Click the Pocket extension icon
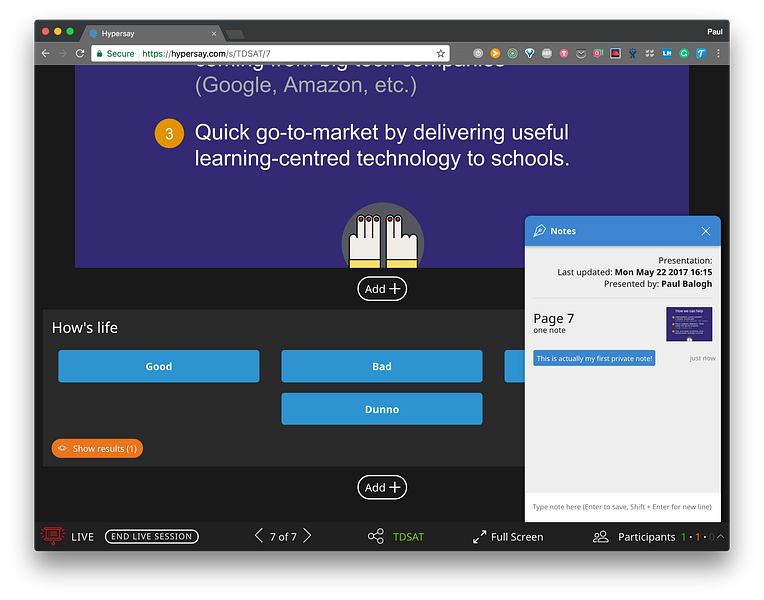The image size is (764, 600). [x=581, y=54]
